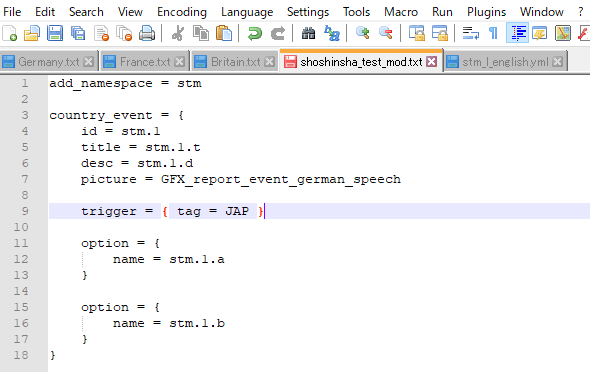This screenshot has height=372, width=590.
Task: Click the Zoom Out magnifier icon
Action: [386, 33]
